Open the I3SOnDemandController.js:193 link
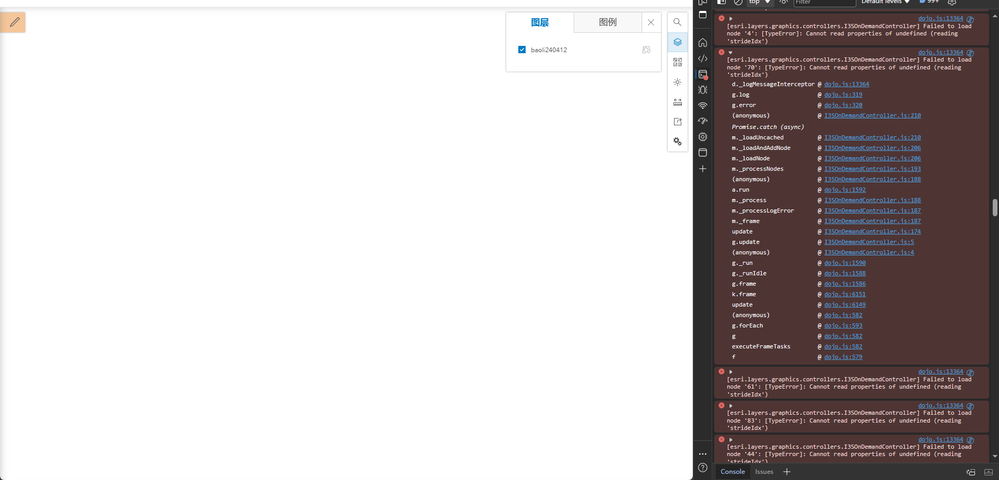The image size is (999, 480). [x=872, y=168]
